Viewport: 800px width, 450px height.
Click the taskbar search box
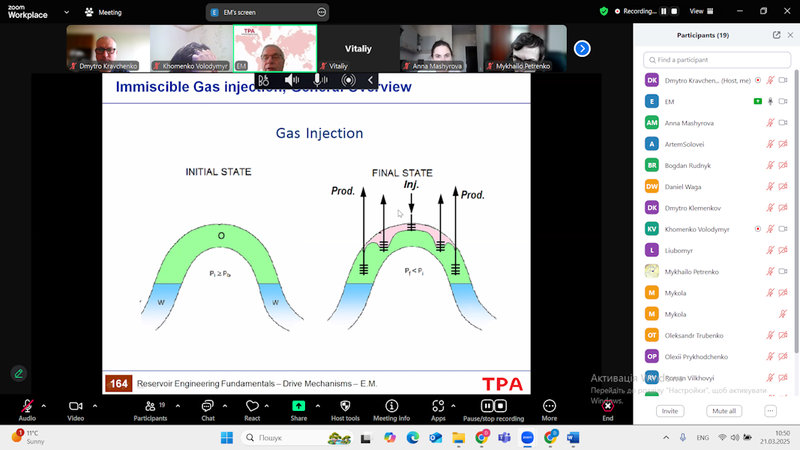(297, 438)
